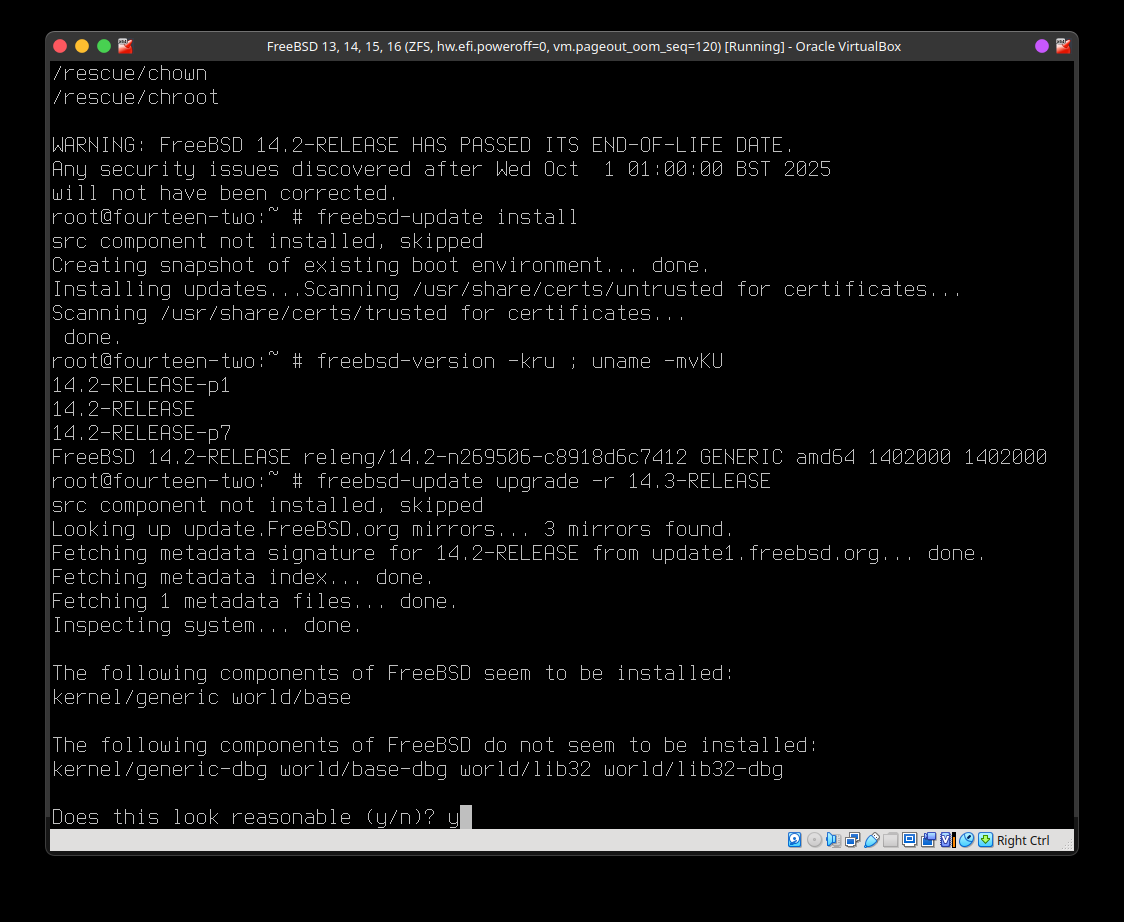Click the hard disk activity indicator

[795, 840]
